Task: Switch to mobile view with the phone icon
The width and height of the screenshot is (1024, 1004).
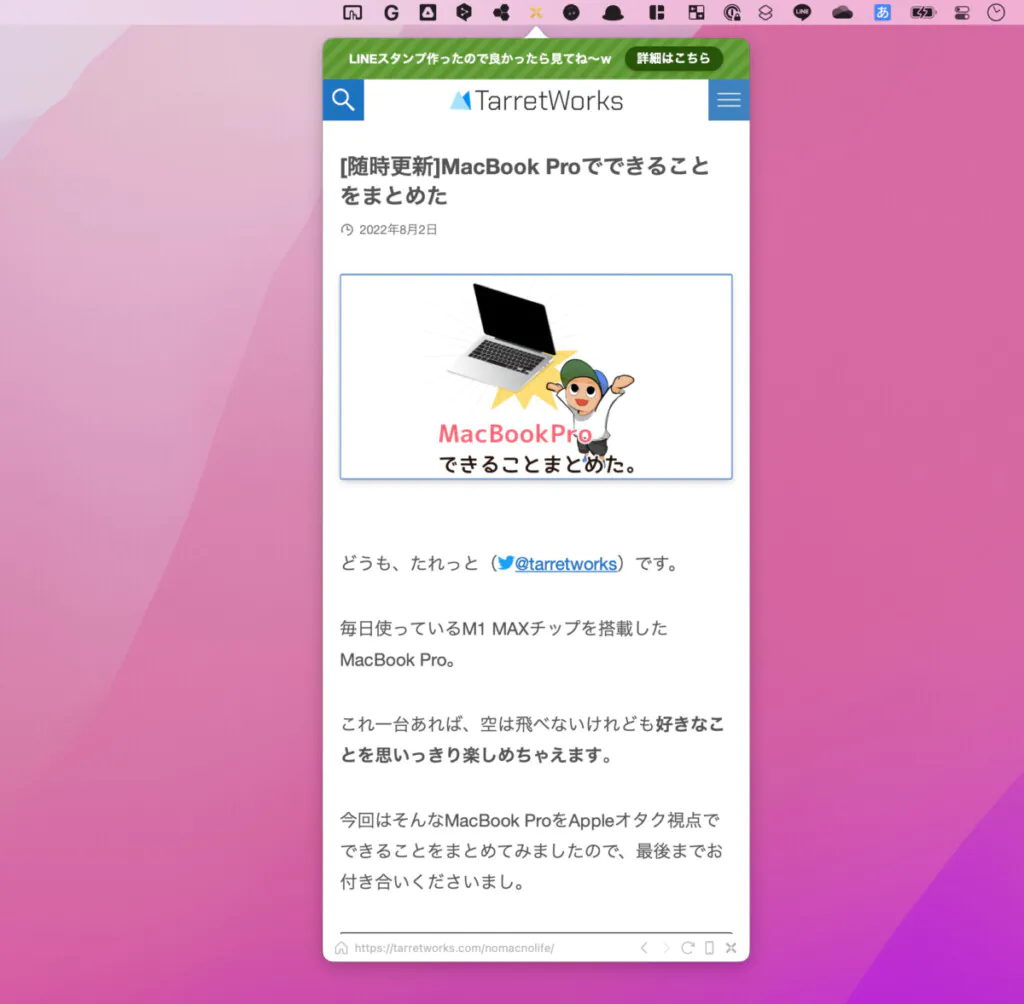Action: coord(709,948)
